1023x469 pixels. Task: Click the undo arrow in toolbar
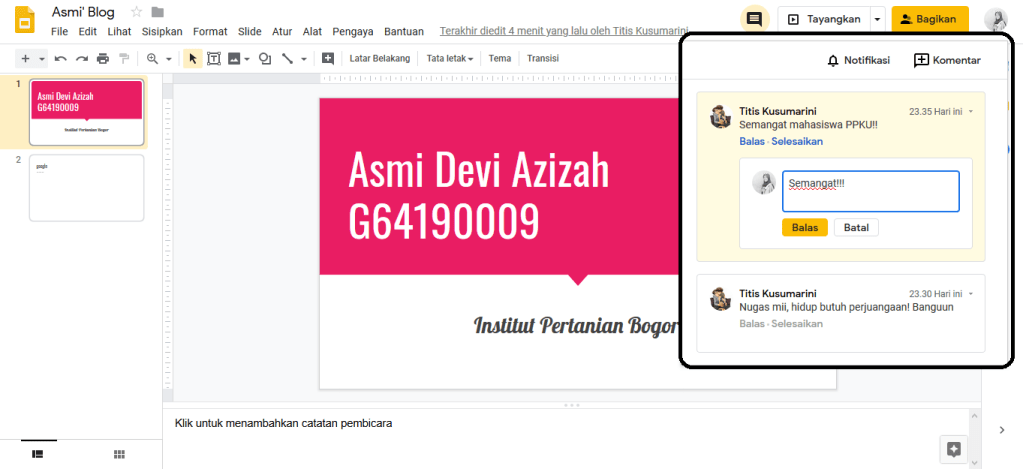tap(61, 59)
